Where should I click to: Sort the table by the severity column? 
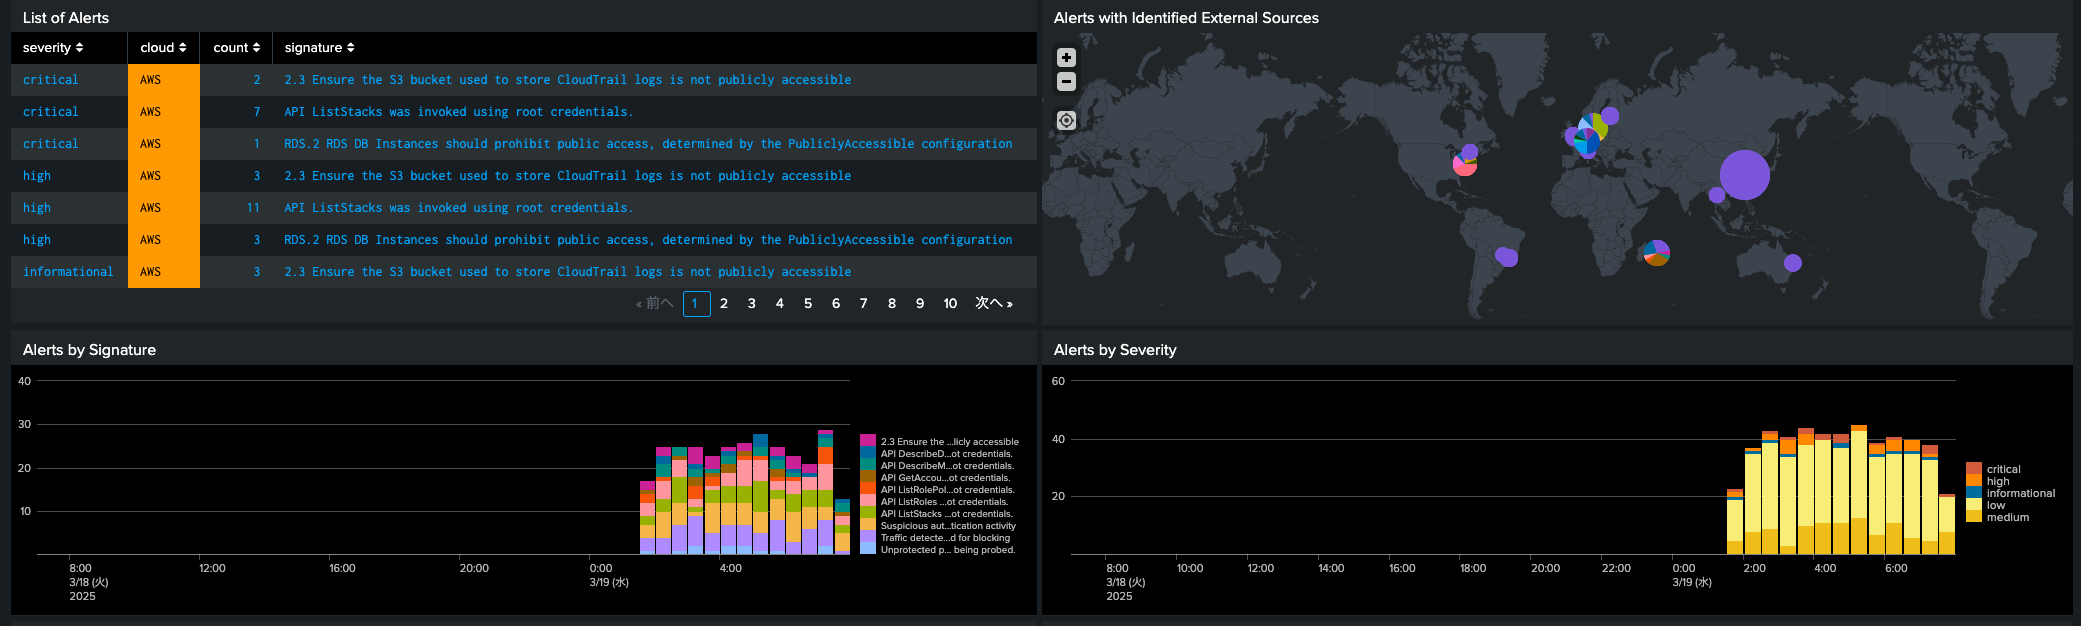(x=53, y=48)
